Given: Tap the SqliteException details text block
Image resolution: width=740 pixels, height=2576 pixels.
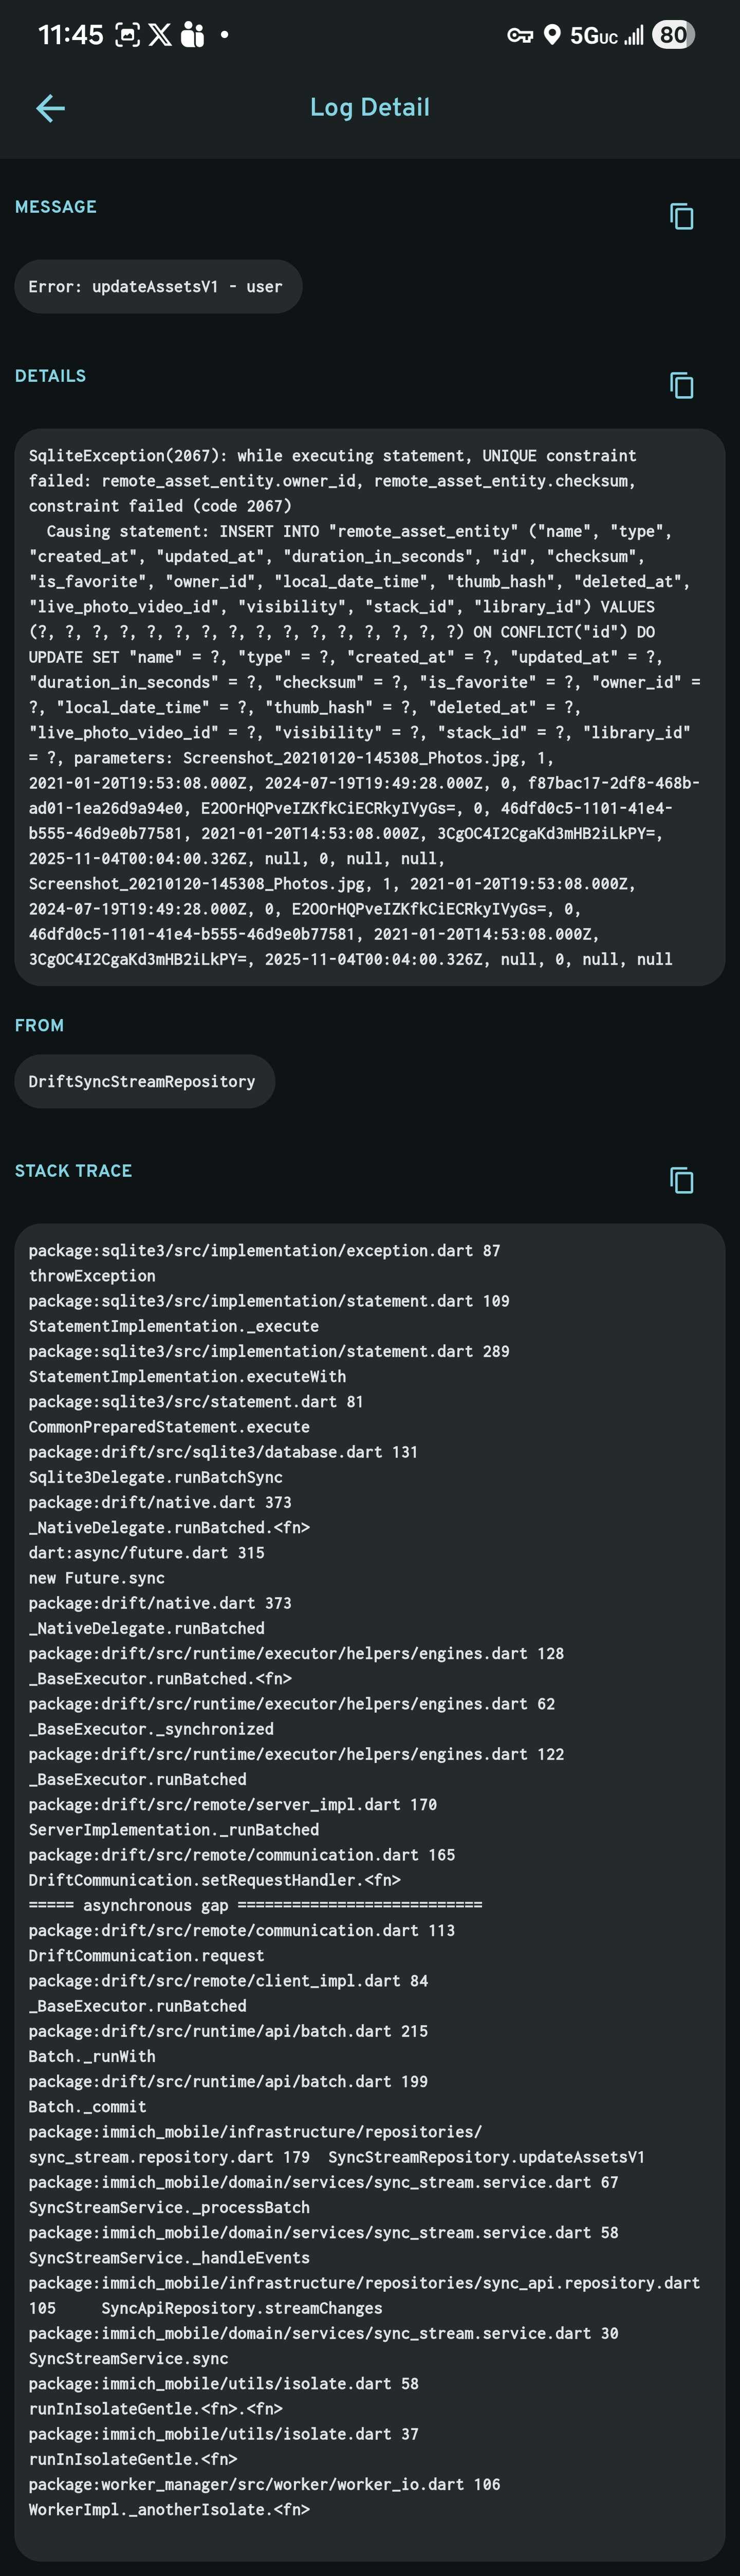Looking at the screenshot, I should (369, 707).
